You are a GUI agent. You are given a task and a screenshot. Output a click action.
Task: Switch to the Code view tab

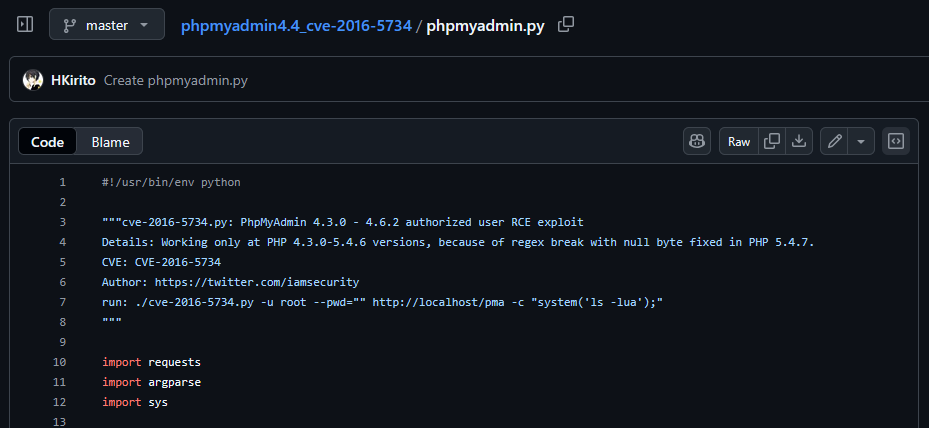point(47,142)
